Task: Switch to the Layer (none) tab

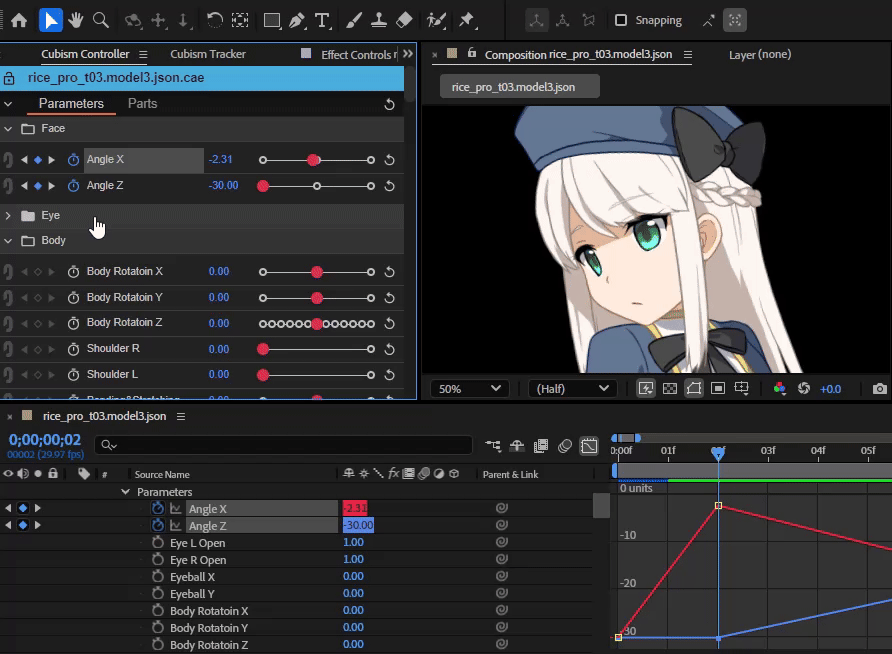Action: (x=760, y=55)
